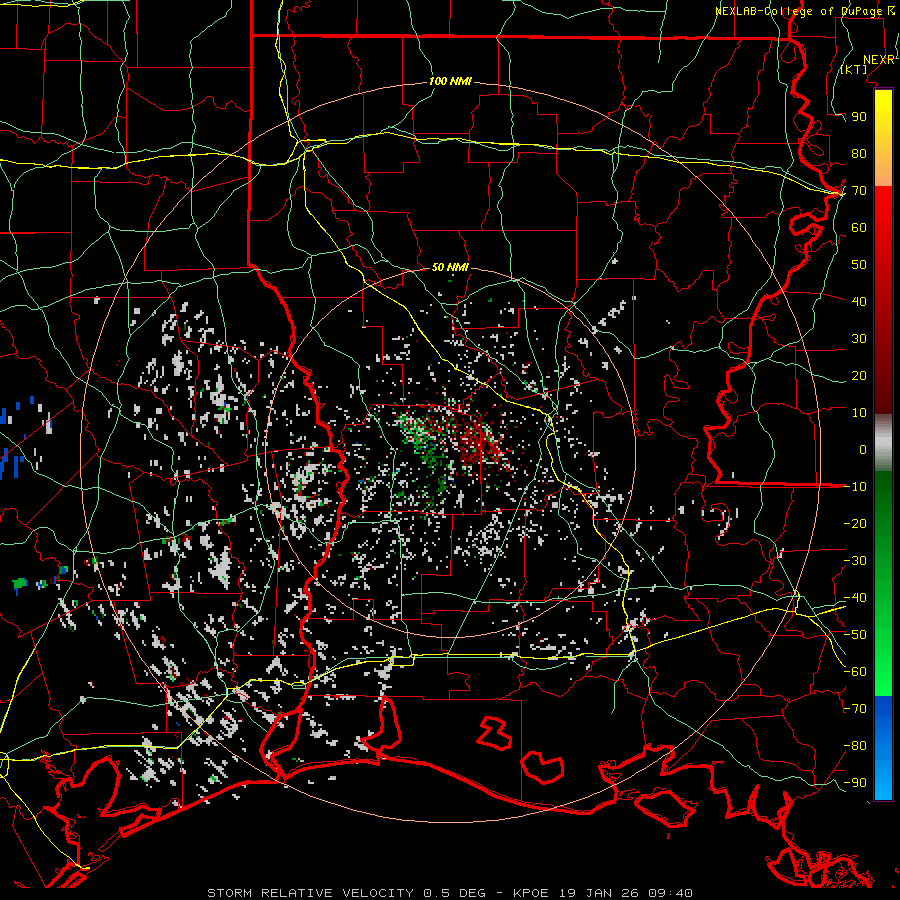The height and width of the screenshot is (900, 900).
Task: Select the -80 value on the velocity scale
Action: click(855, 746)
